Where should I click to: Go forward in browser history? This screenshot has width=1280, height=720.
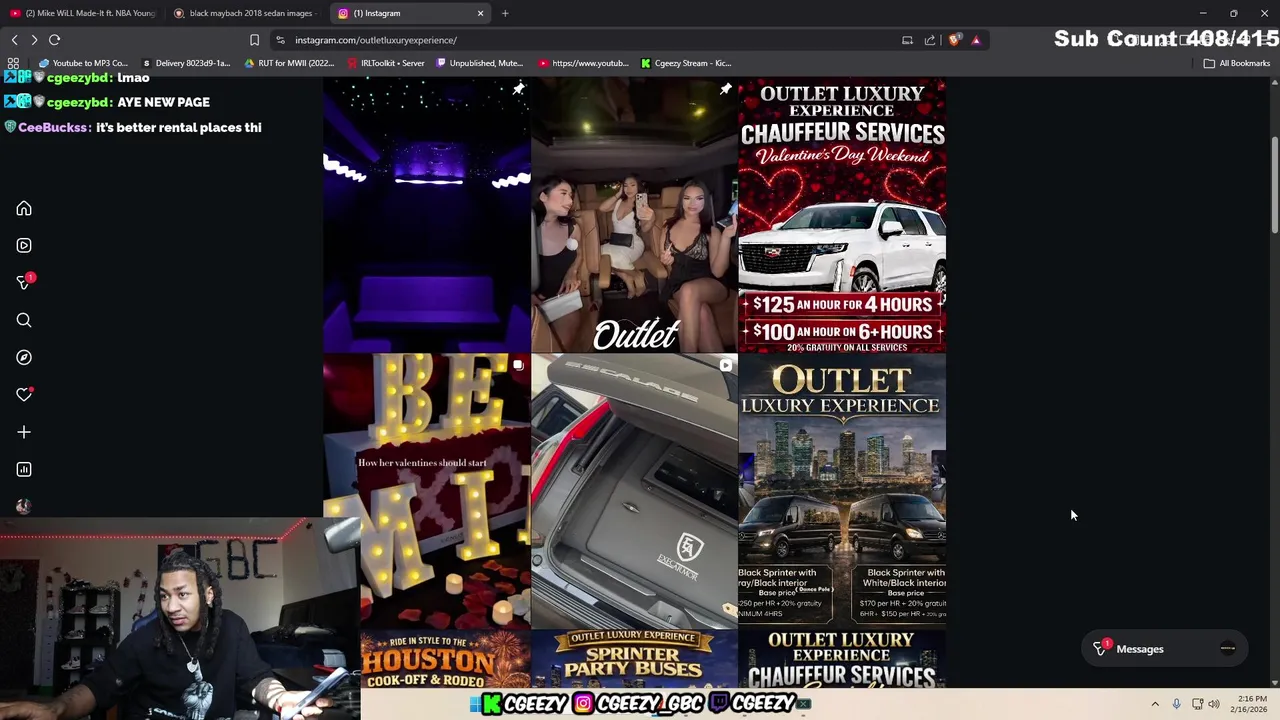[34, 40]
